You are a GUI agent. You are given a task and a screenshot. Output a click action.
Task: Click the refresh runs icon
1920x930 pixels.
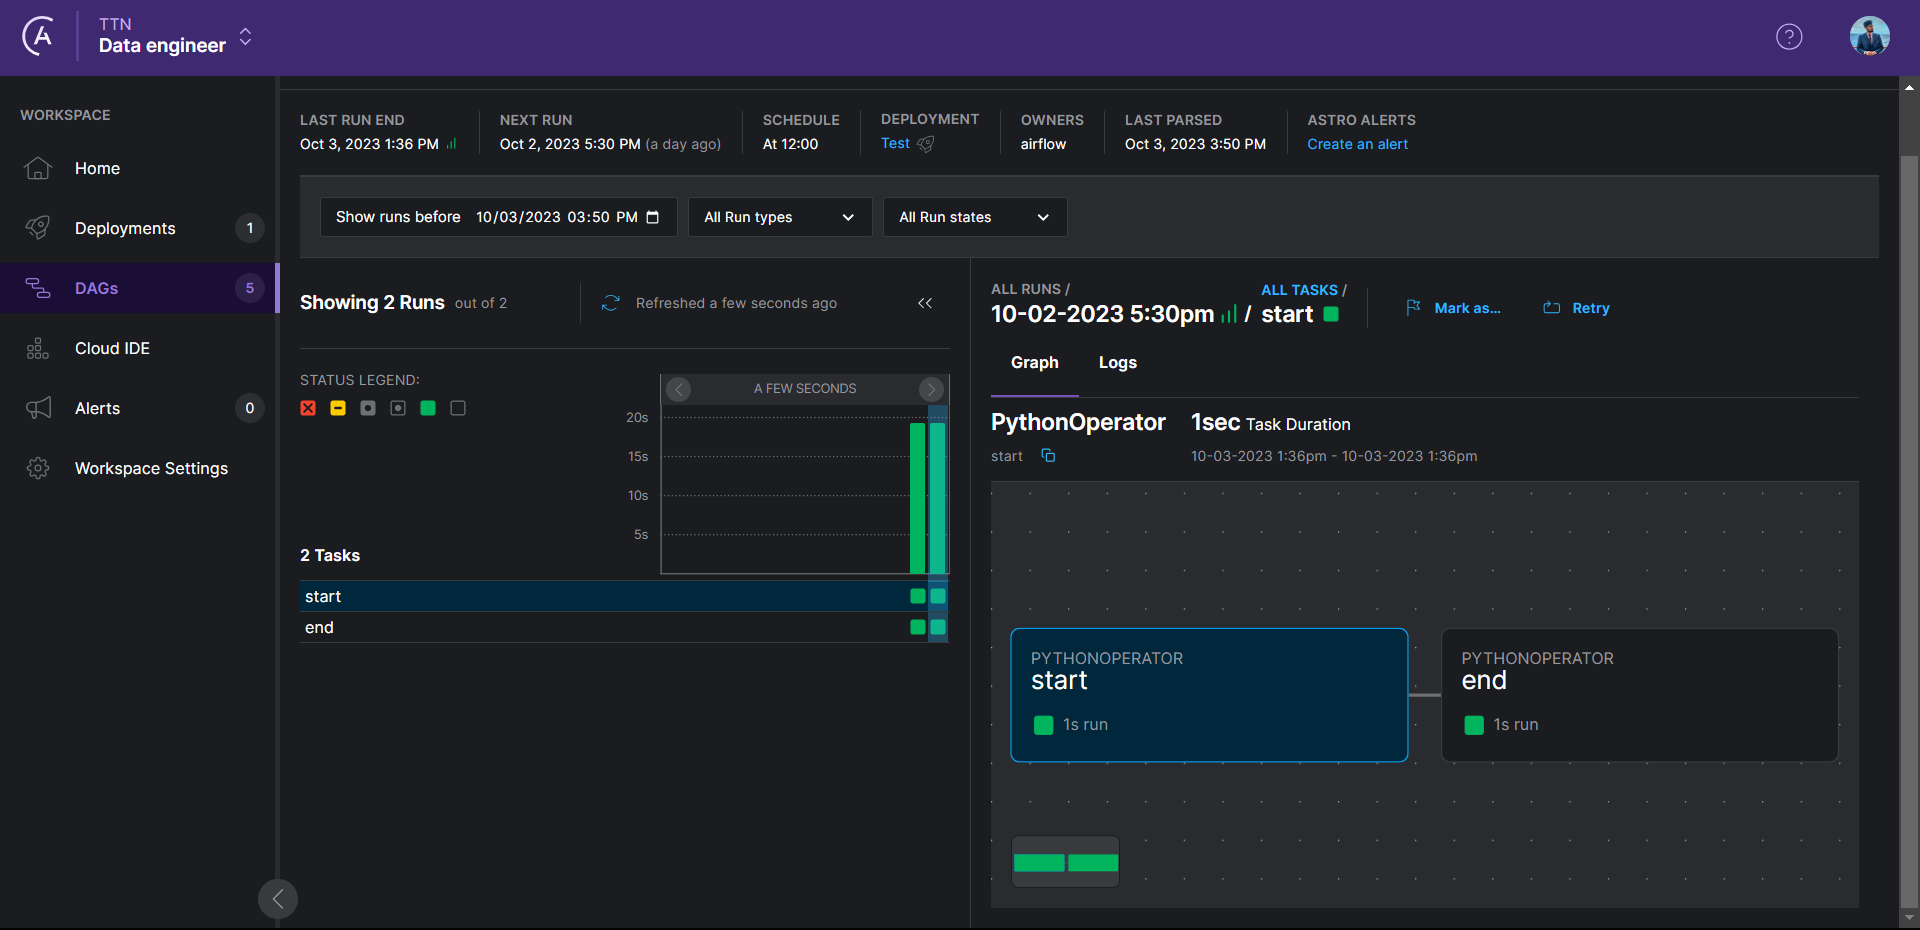pos(610,303)
